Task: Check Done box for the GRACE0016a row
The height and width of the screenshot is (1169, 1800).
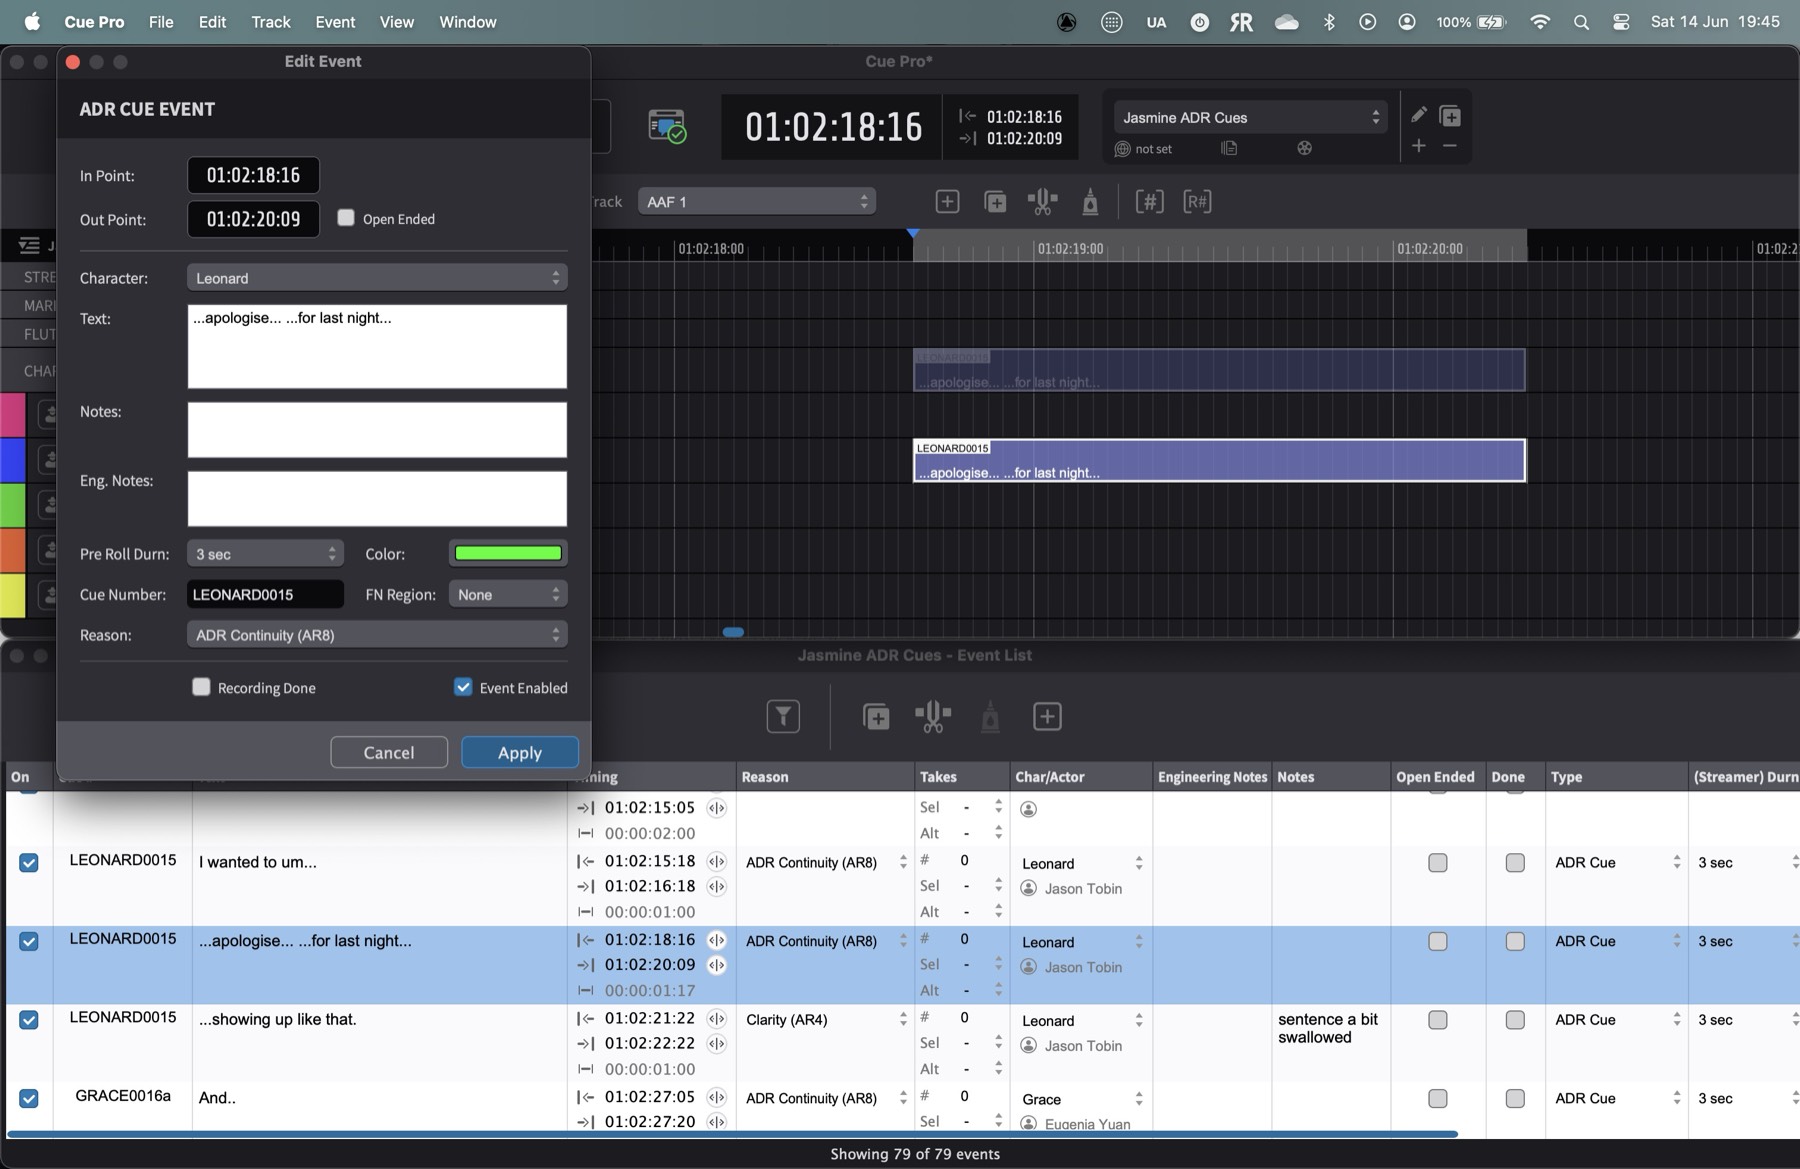Action: pos(1515,1098)
